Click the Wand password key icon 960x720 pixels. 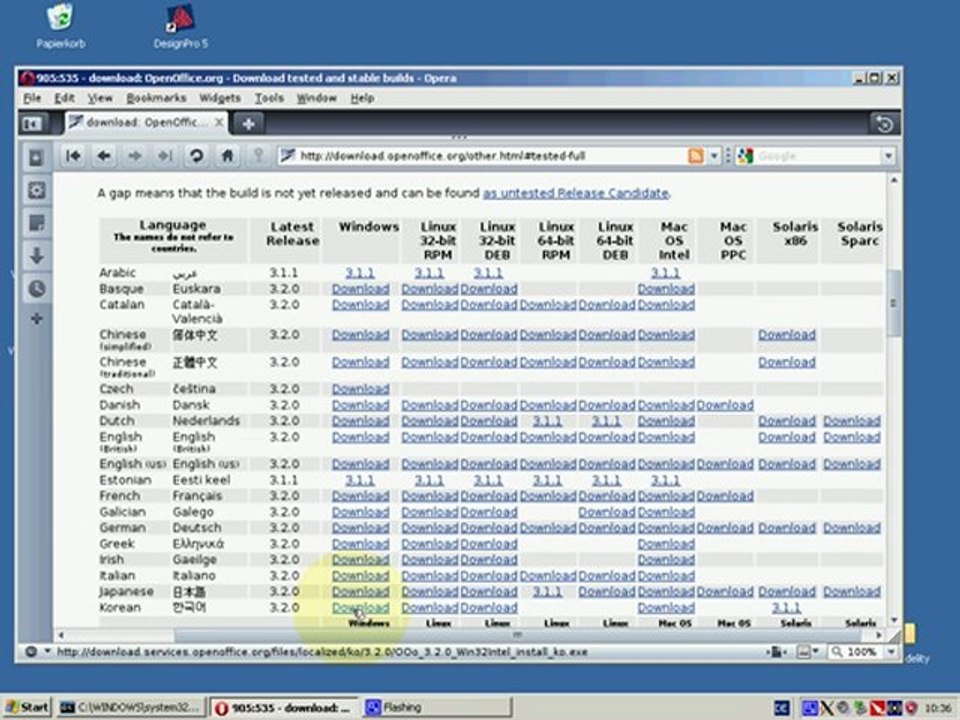(258, 156)
